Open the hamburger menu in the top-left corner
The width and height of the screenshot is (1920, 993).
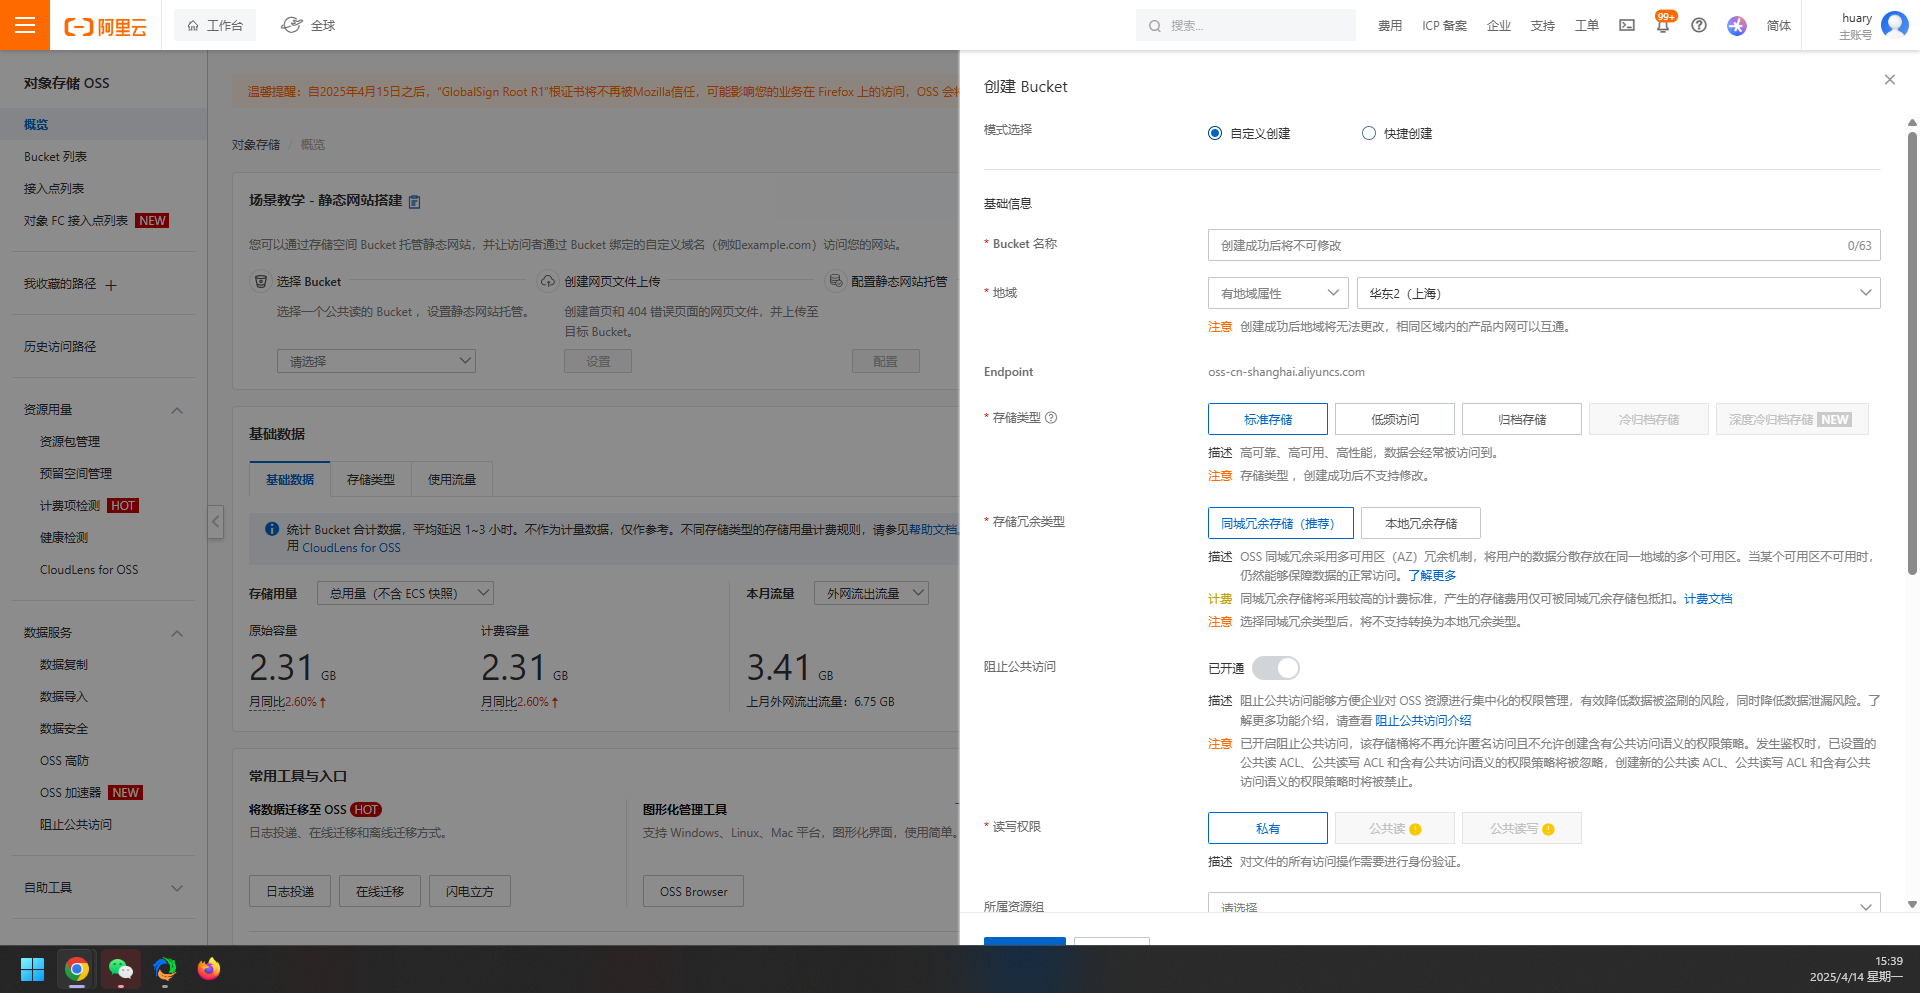[25, 25]
